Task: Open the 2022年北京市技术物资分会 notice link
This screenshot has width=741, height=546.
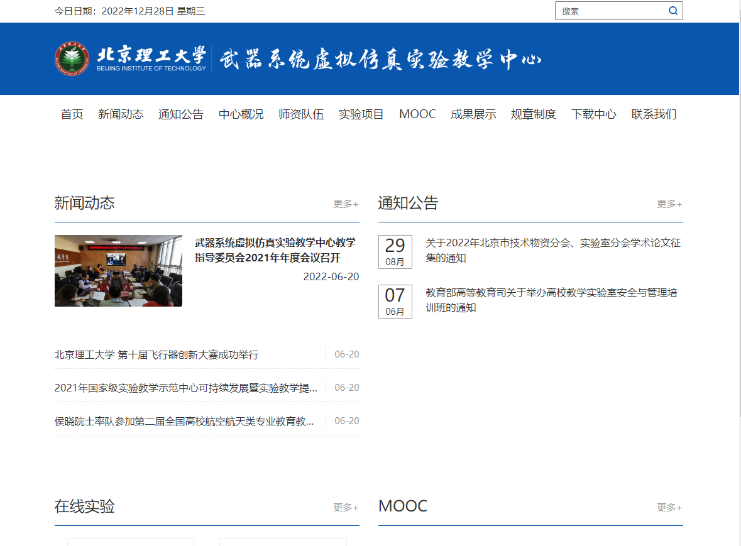Action: pyautogui.click(x=553, y=250)
